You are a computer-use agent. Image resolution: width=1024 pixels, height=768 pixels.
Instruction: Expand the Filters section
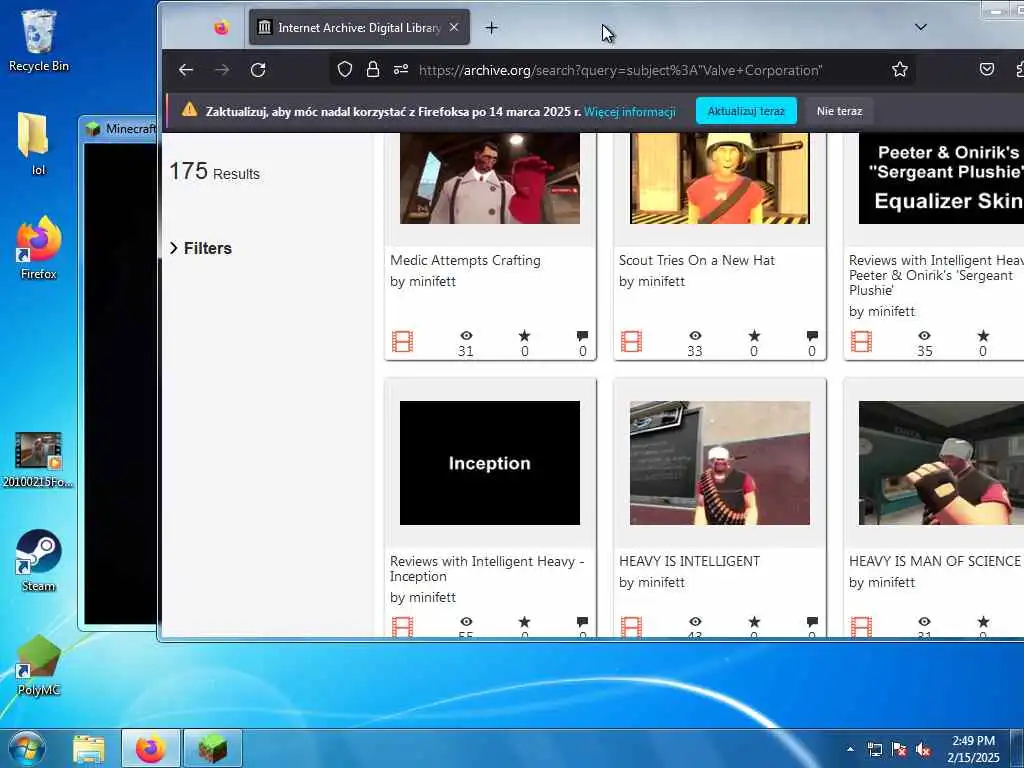201,248
